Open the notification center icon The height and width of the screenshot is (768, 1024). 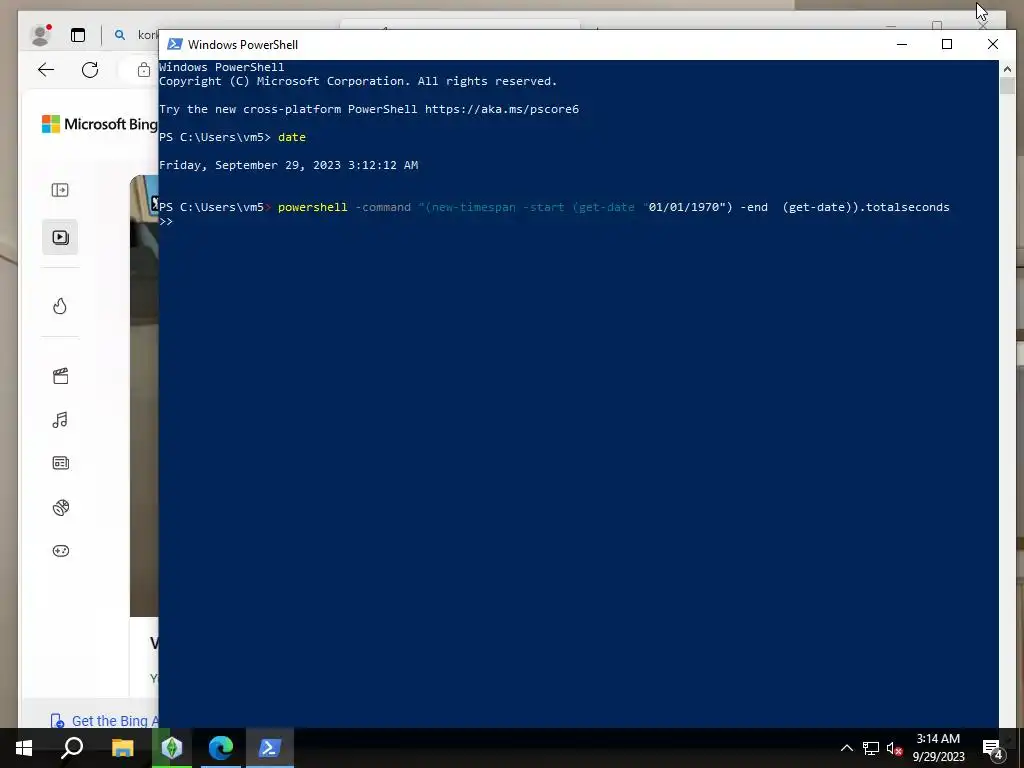[x=993, y=749]
